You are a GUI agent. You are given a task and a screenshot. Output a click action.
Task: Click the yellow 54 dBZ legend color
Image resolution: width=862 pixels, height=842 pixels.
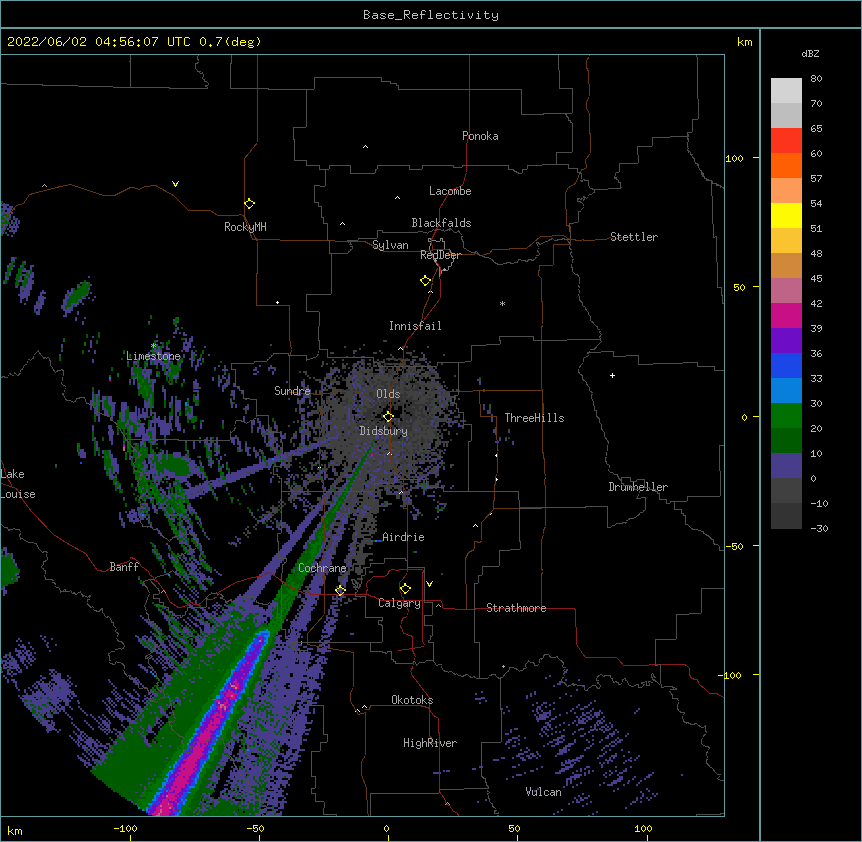[786, 215]
